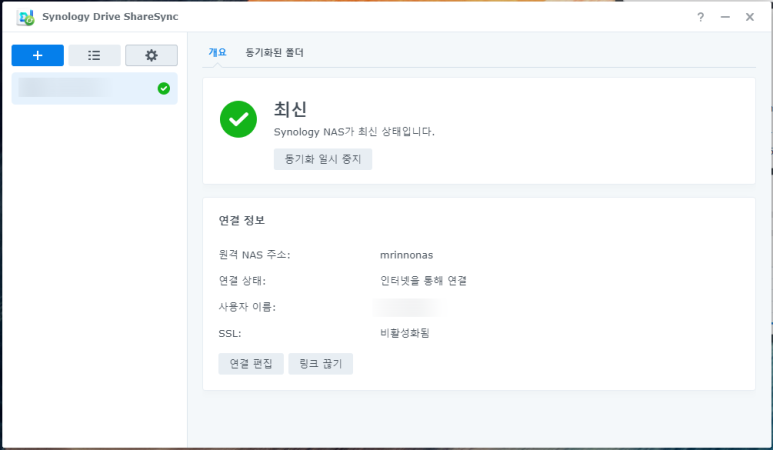This screenshot has height=450, width=773.
Task: Switch to the 개요 tab
Action: (x=217, y=52)
